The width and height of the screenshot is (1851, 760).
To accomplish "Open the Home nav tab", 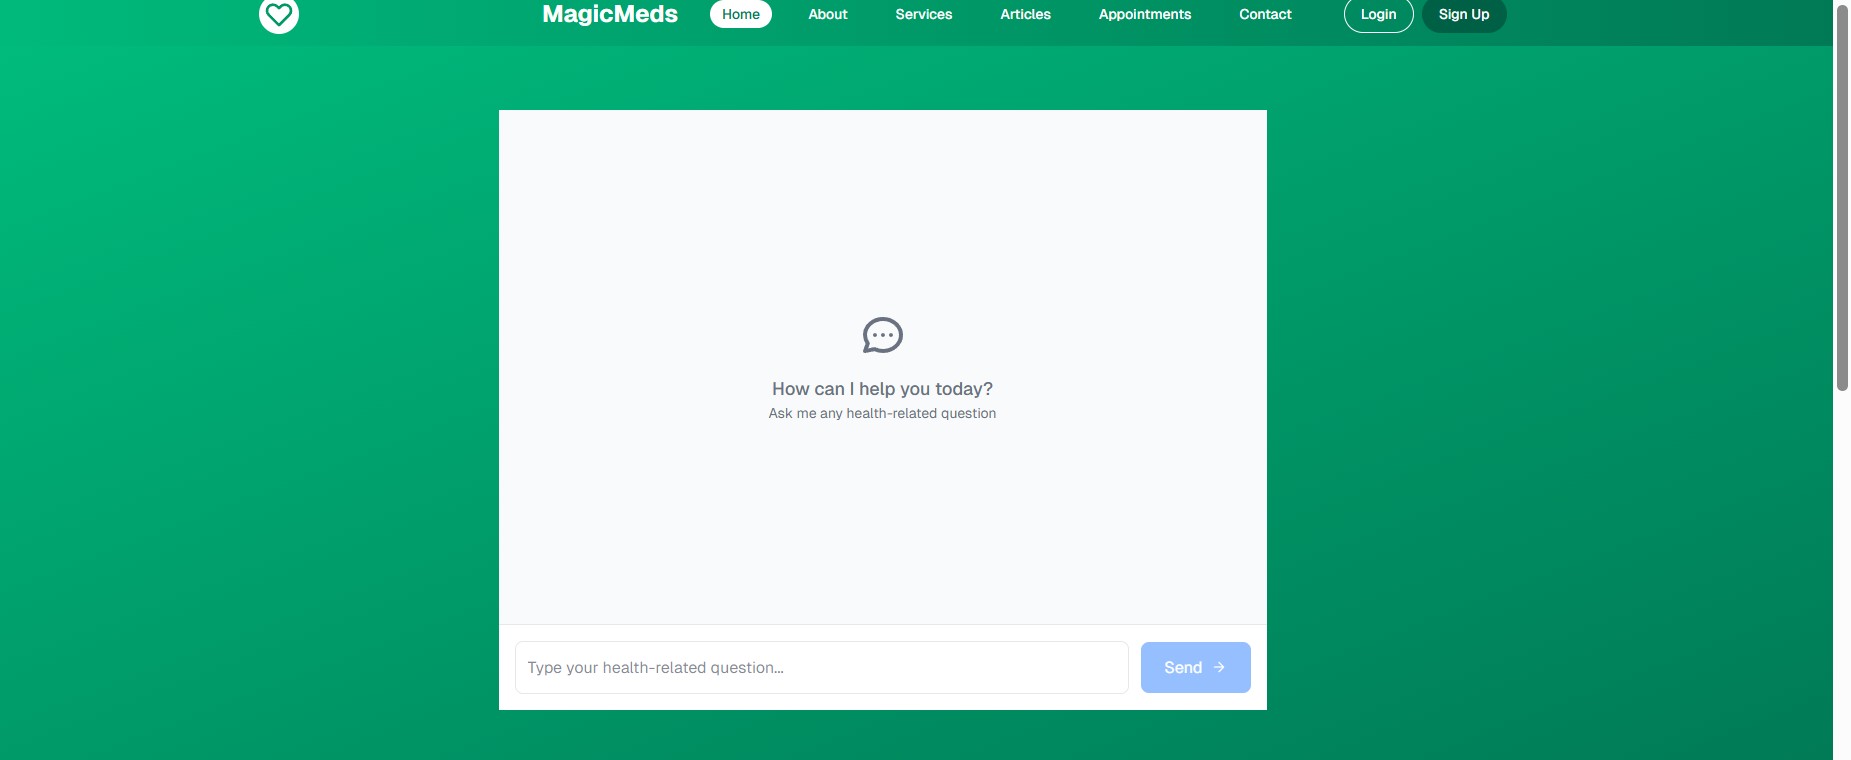I will pyautogui.click(x=741, y=14).
